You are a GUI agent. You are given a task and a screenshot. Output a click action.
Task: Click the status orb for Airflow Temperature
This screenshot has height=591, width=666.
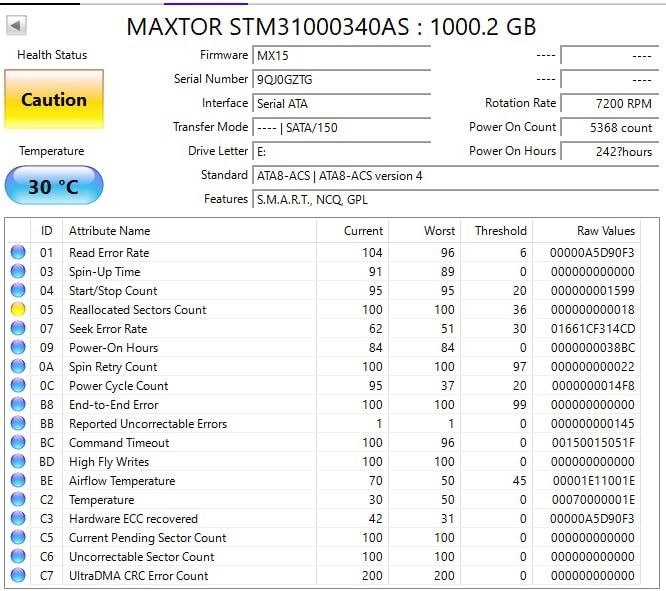pos(18,481)
